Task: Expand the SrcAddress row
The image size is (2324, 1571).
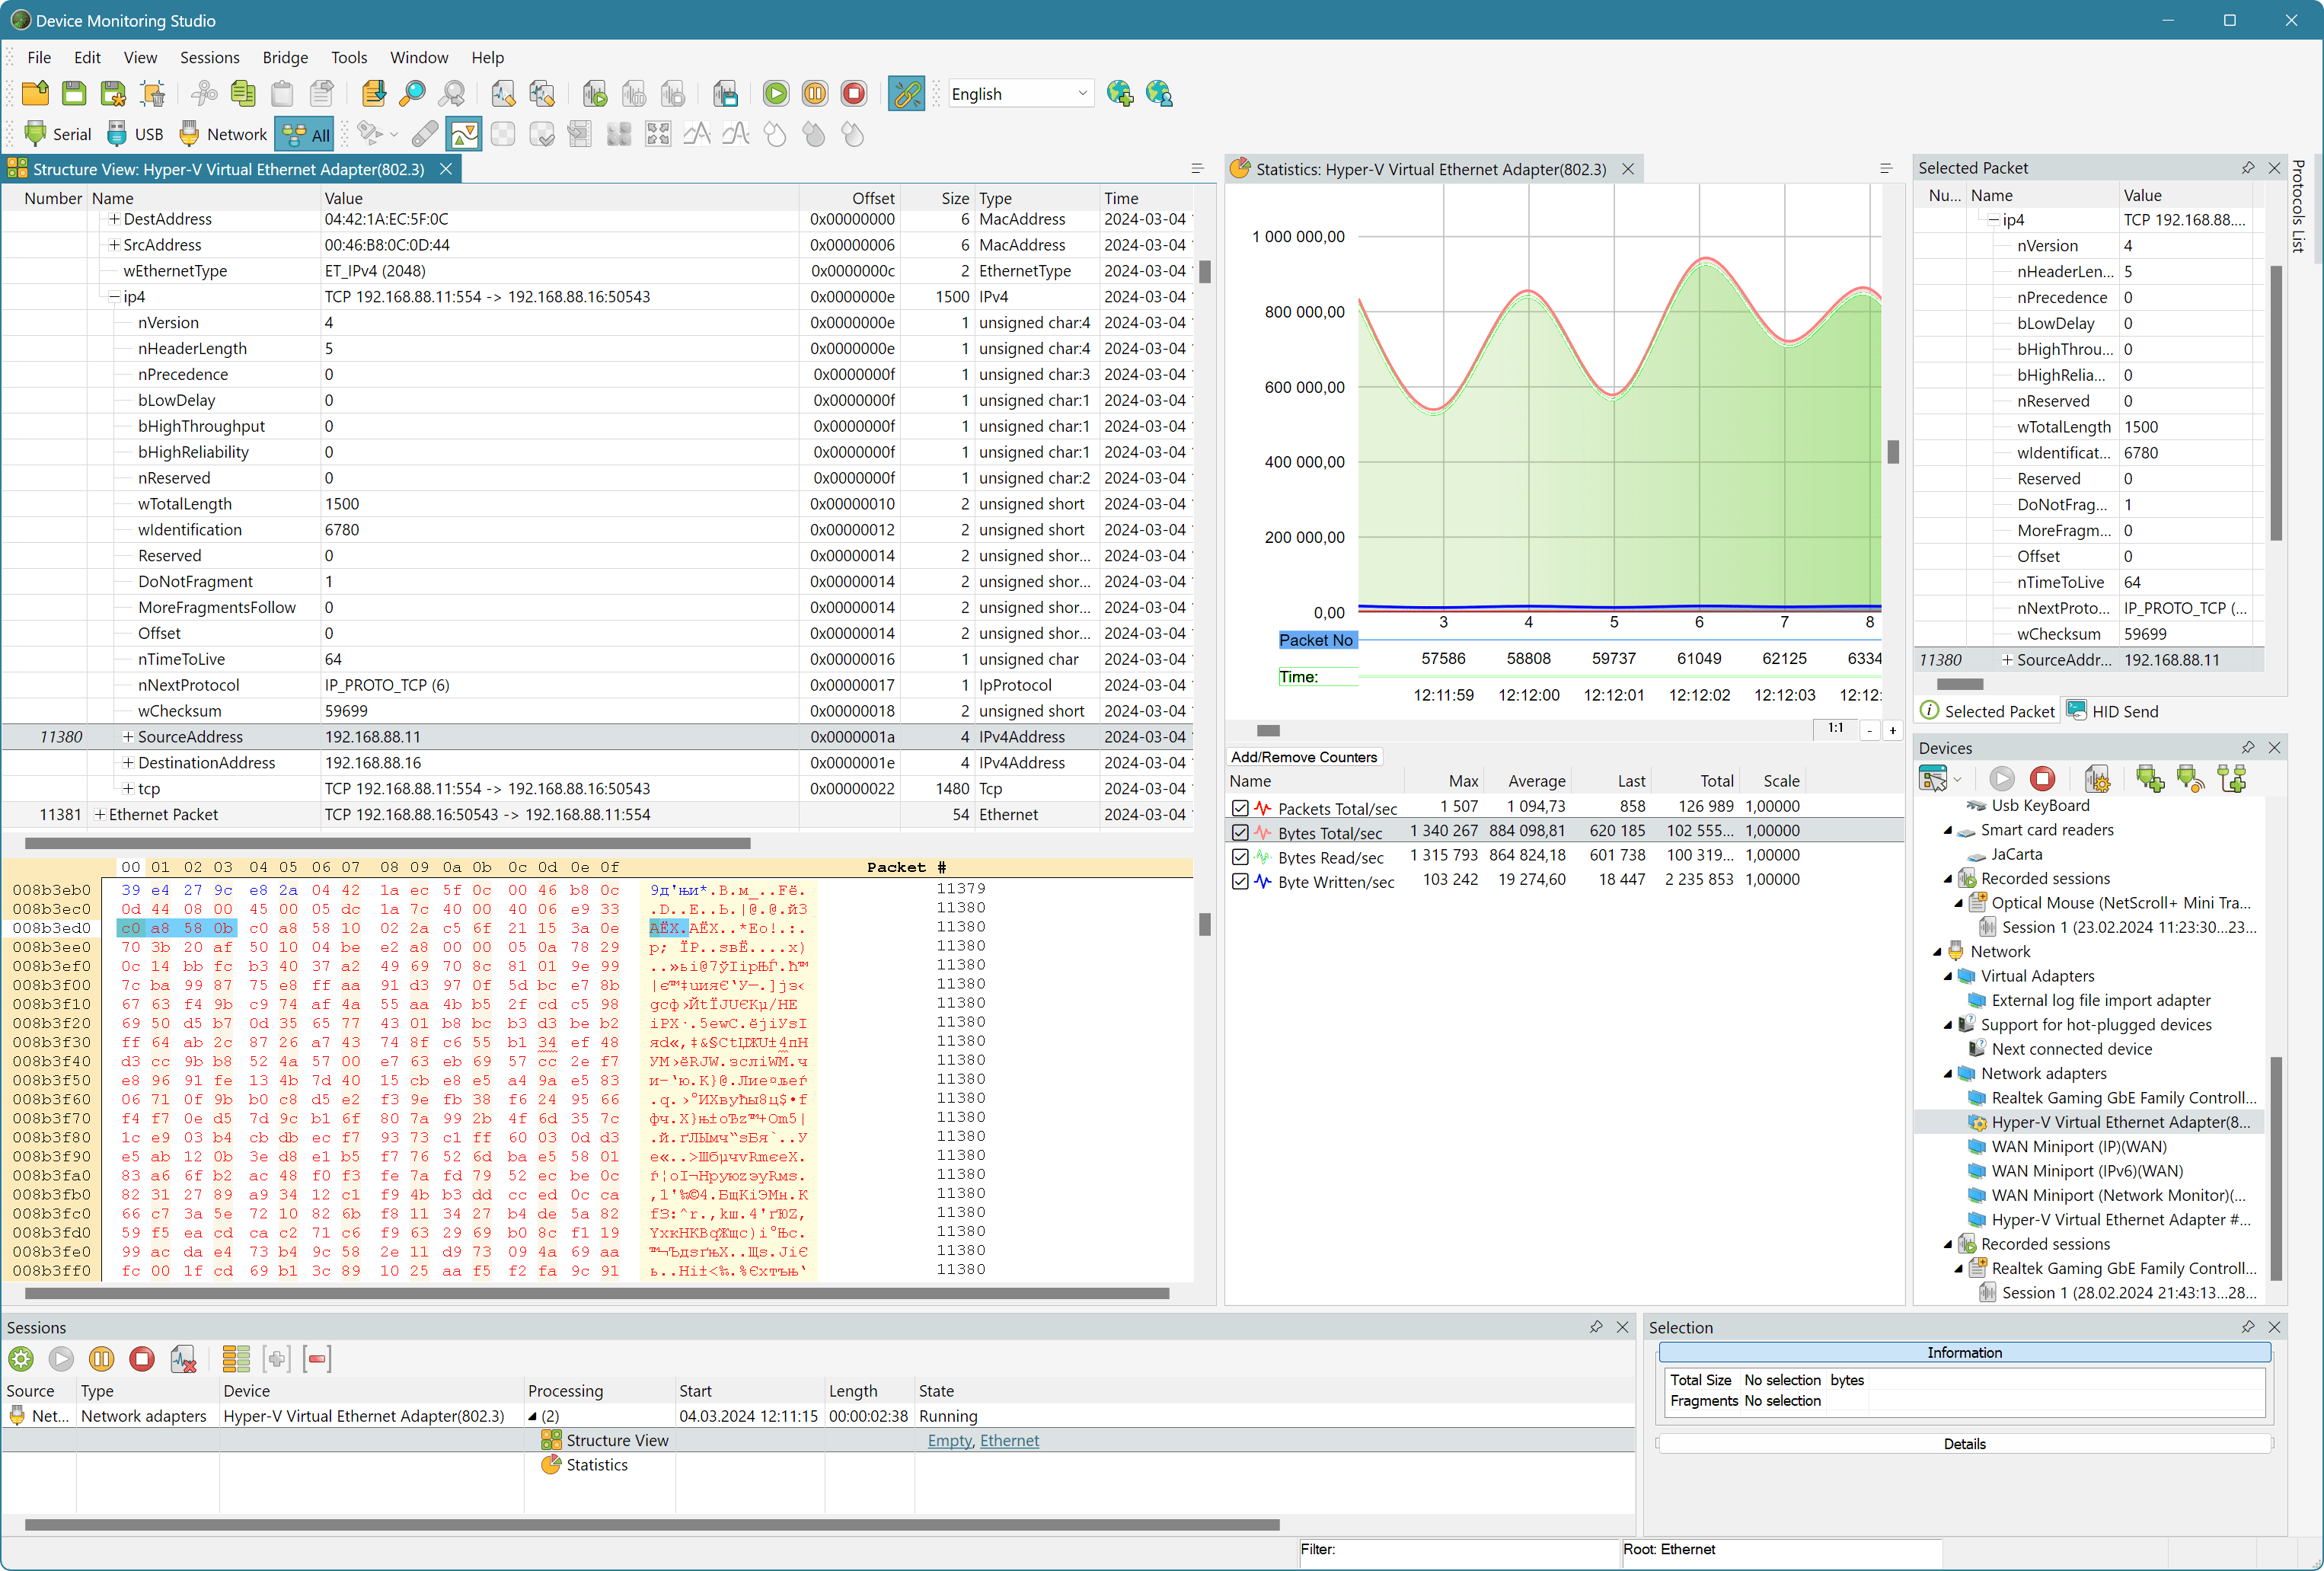Action: 114,245
